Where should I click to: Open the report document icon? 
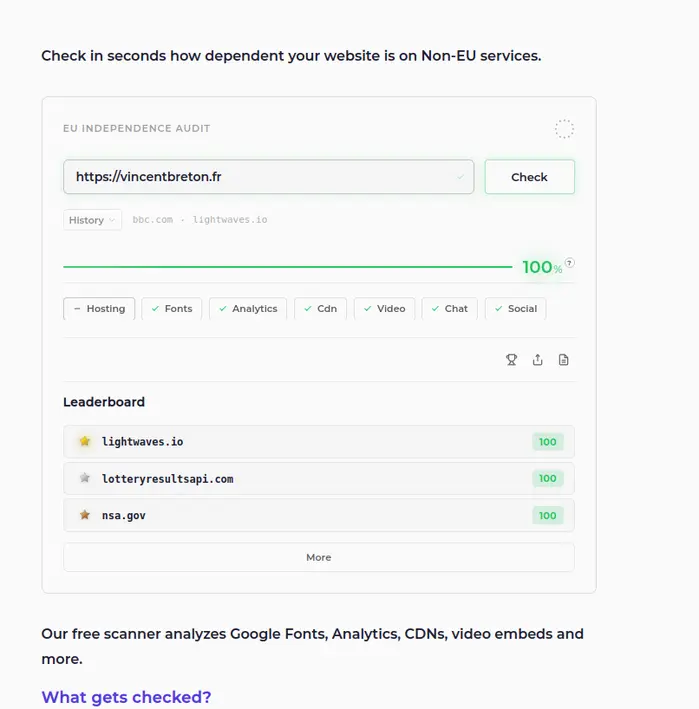(563, 360)
